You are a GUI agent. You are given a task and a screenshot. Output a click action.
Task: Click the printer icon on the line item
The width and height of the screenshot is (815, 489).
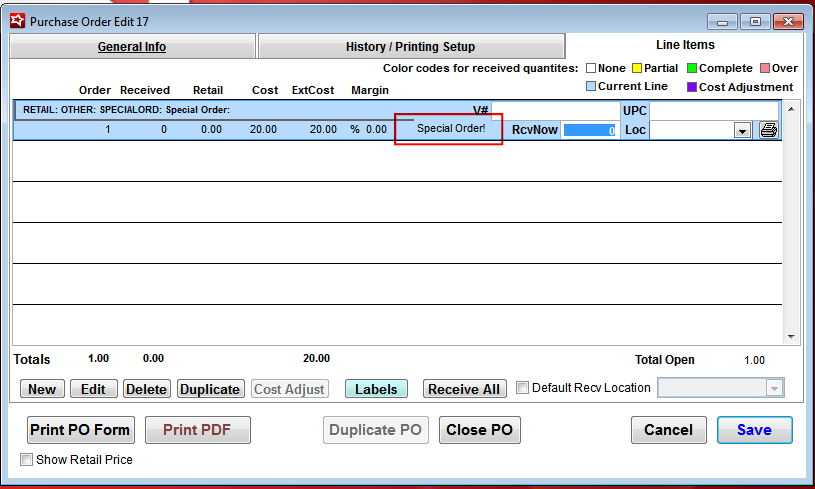769,130
